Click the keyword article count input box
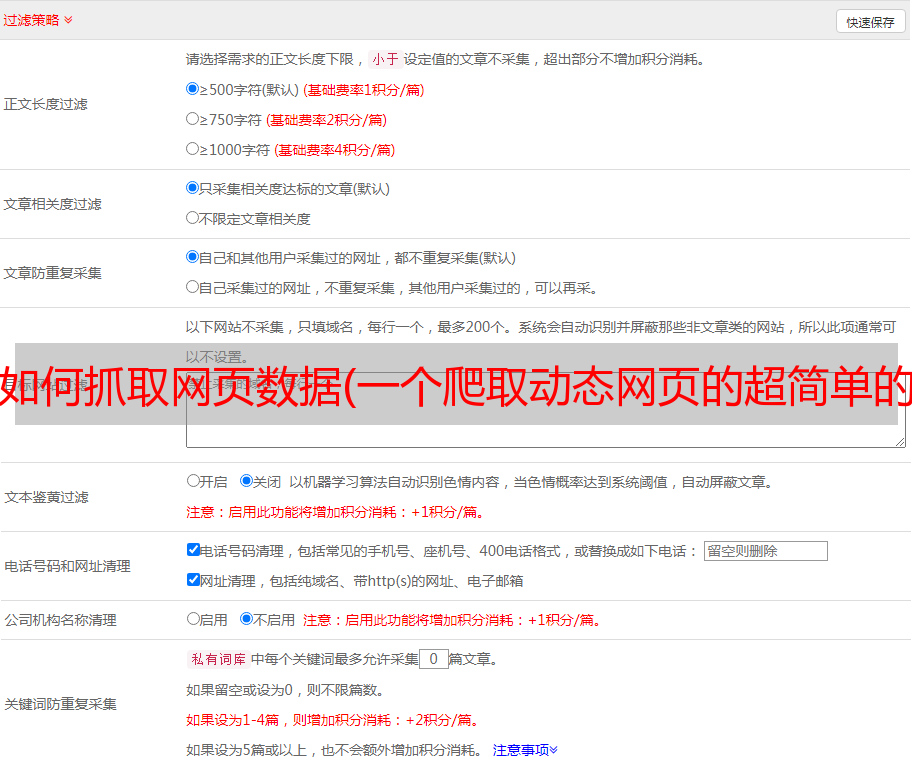Image resolution: width=912 pixels, height=768 pixels. click(x=433, y=659)
